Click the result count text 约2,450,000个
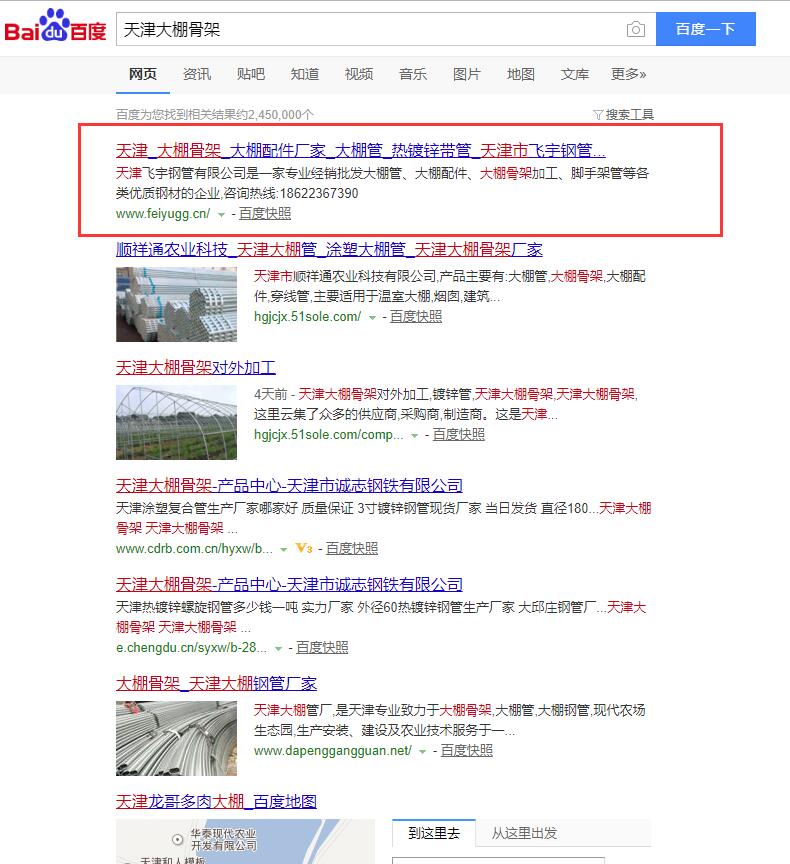790x864 pixels. (274, 115)
